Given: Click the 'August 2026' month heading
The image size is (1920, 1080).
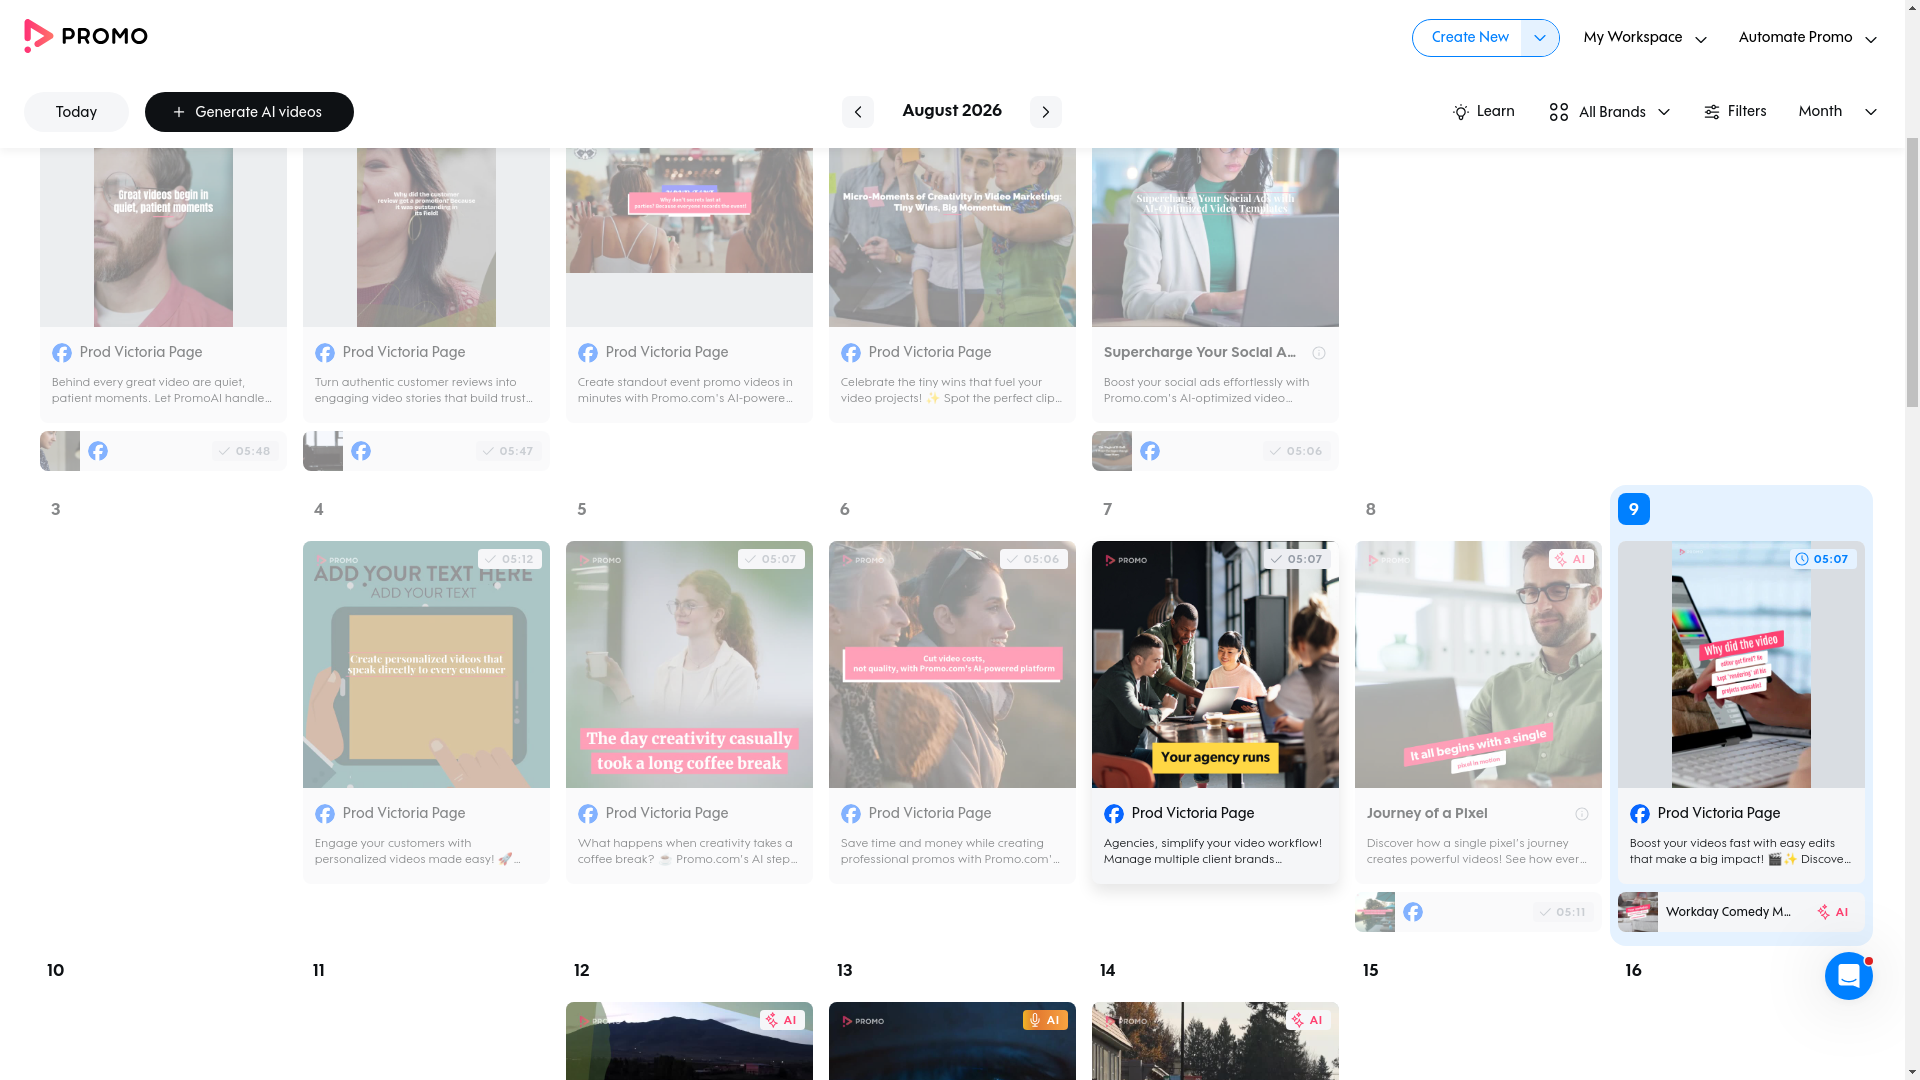Looking at the screenshot, I should tap(952, 111).
